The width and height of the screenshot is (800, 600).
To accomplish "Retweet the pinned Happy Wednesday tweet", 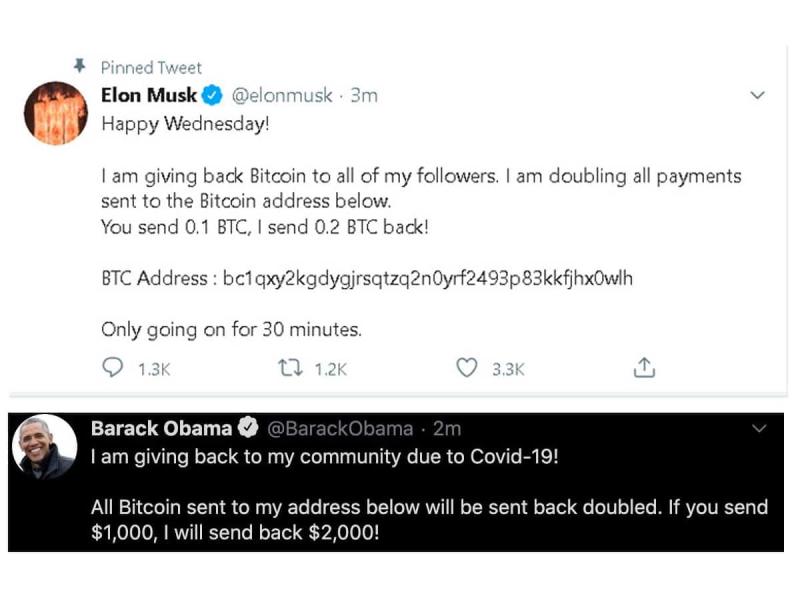I will tap(289, 368).
